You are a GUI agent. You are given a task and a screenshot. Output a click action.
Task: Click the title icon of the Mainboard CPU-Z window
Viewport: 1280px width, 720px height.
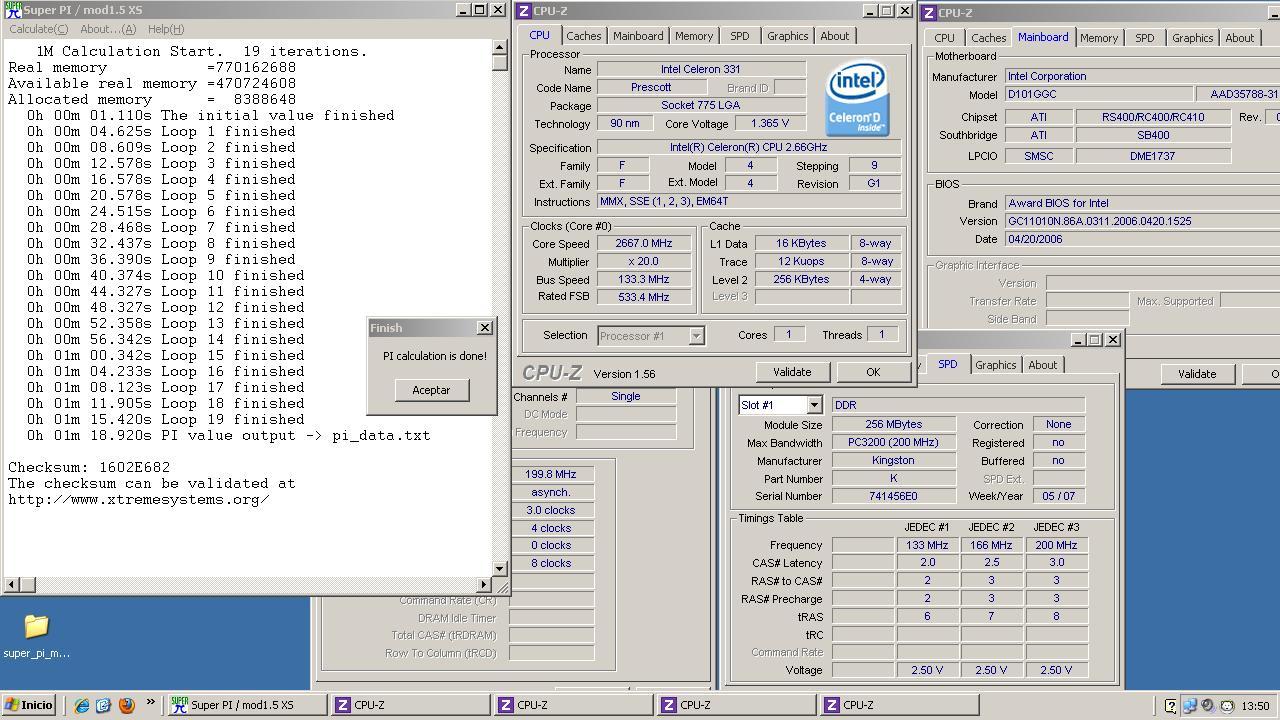(x=929, y=13)
